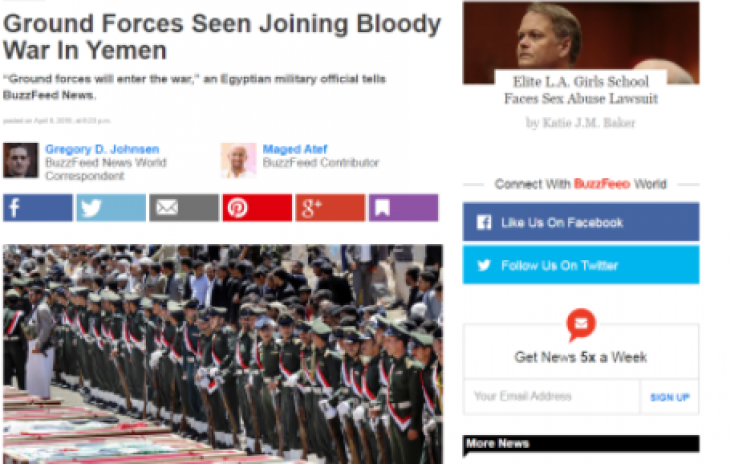Click the SIGN UP button
Screen dimensions: 730x464
(x=669, y=397)
